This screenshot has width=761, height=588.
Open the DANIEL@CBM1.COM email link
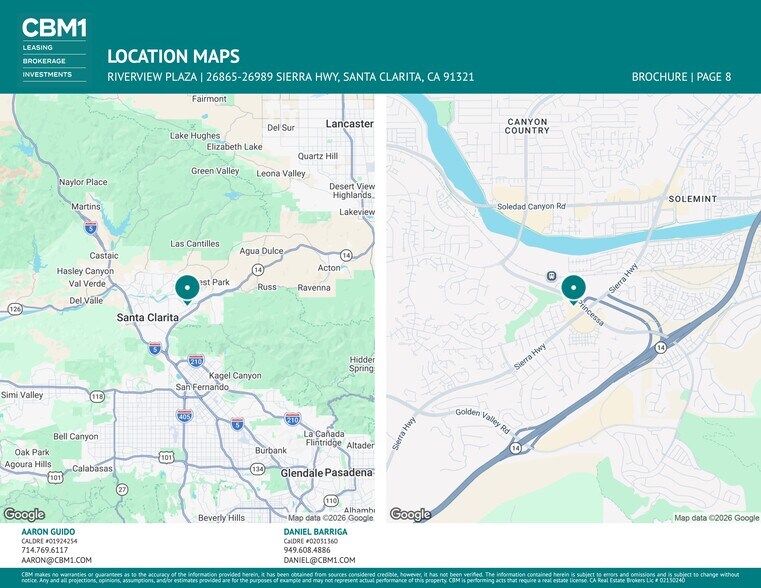319,560
